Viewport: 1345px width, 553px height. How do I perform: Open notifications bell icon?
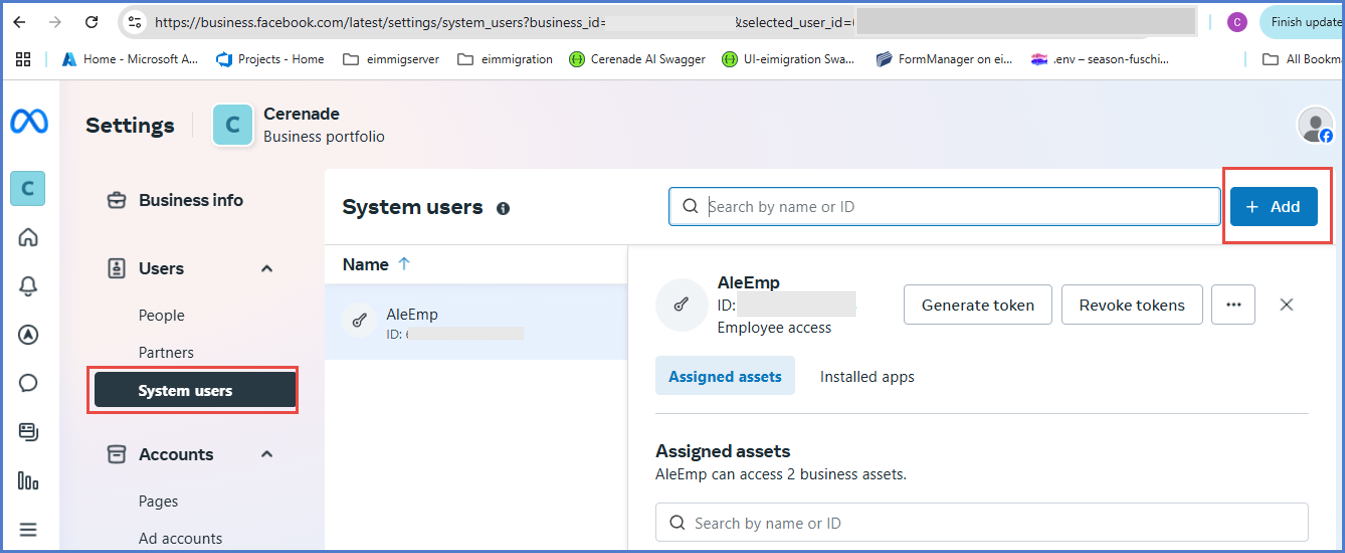29,287
